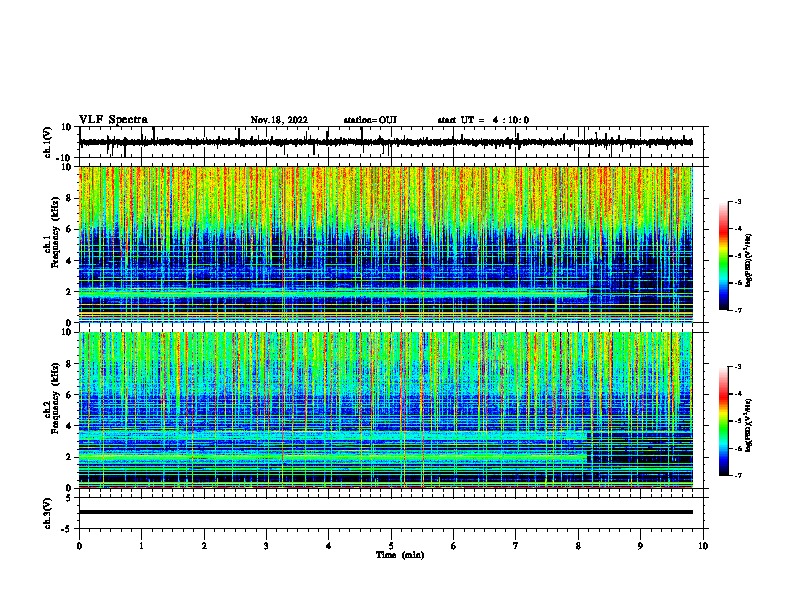Click the time axis tick label "7"
Viewport: 792px width, 612px height.
coord(516,546)
